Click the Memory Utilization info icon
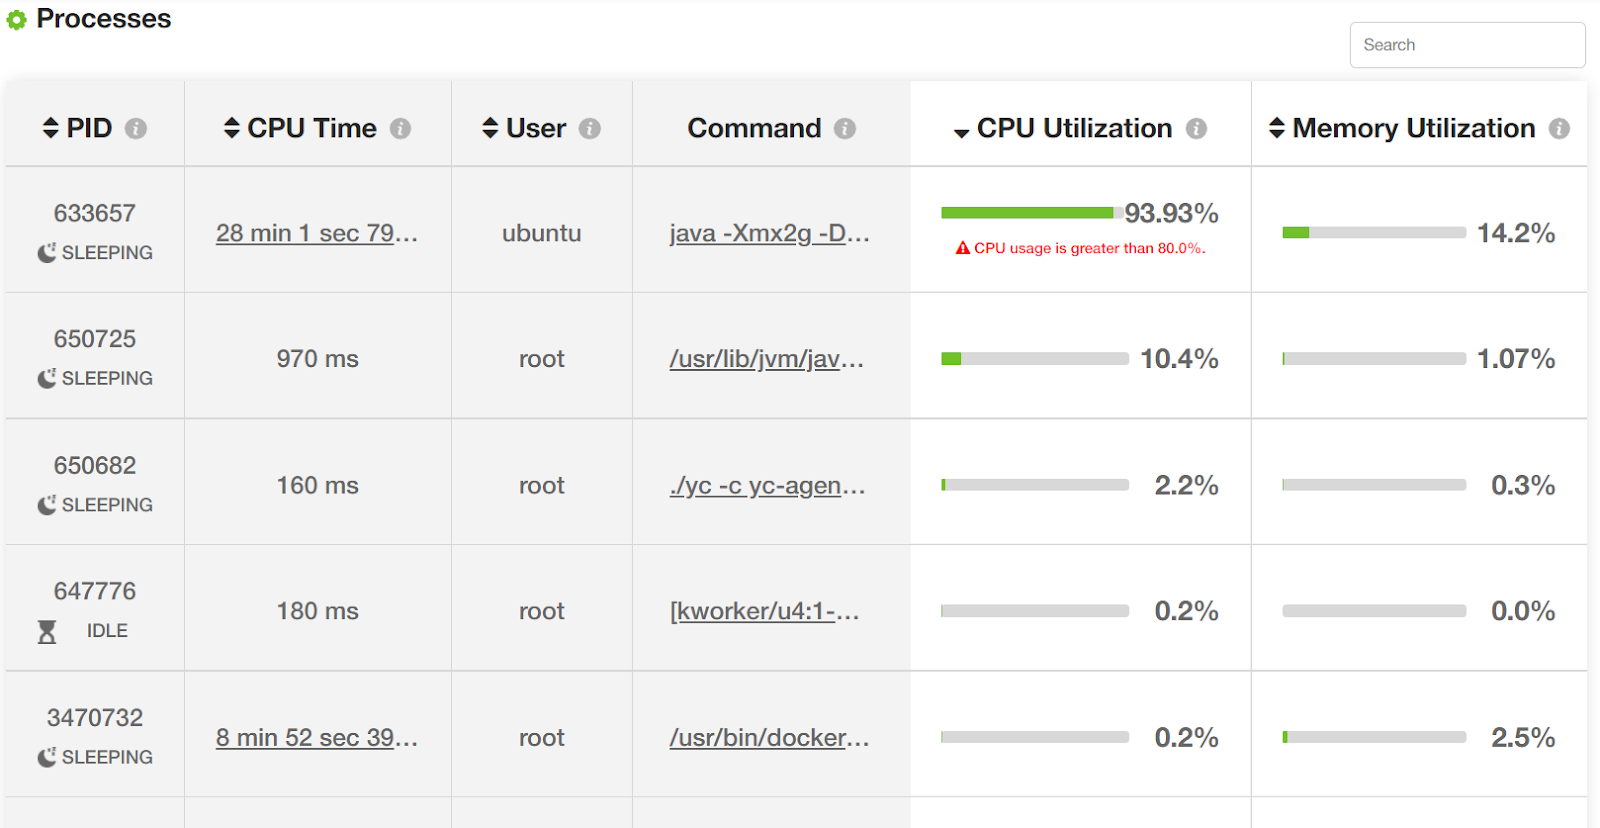Screen dimensions: 1600x828 [1559, 129]
